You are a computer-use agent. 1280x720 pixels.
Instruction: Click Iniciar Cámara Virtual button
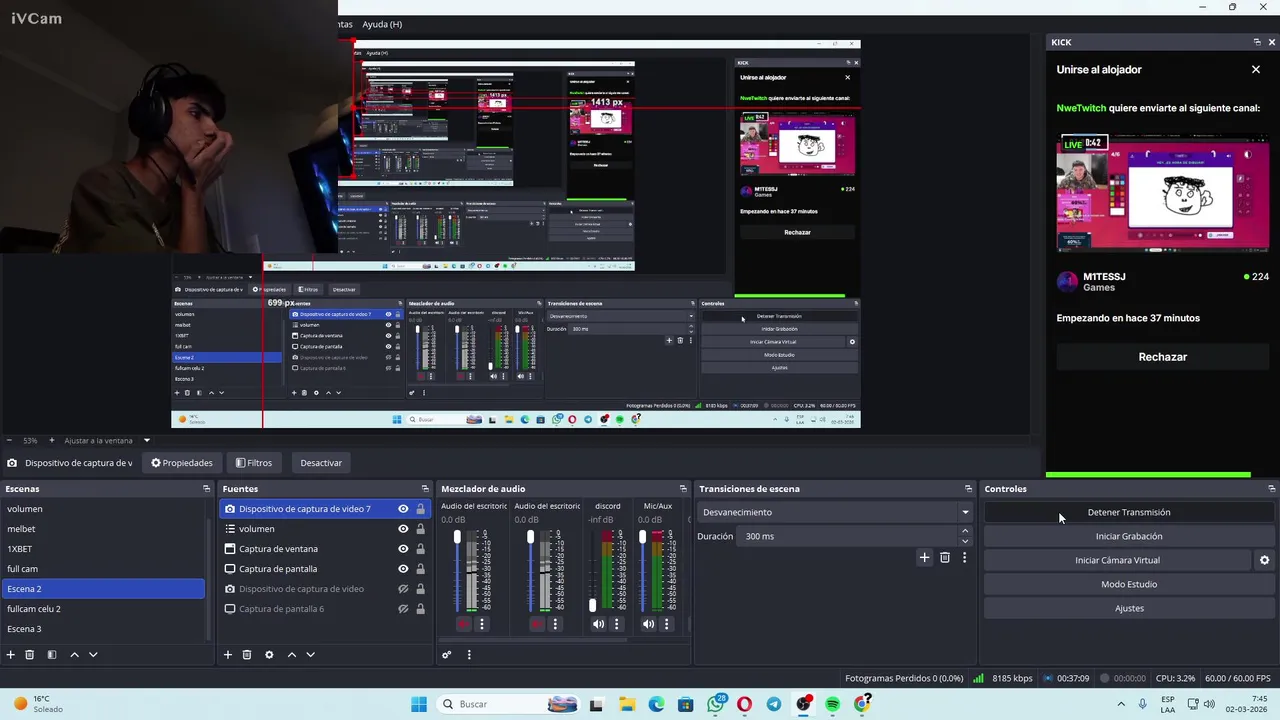click(x=1117, y=560)
